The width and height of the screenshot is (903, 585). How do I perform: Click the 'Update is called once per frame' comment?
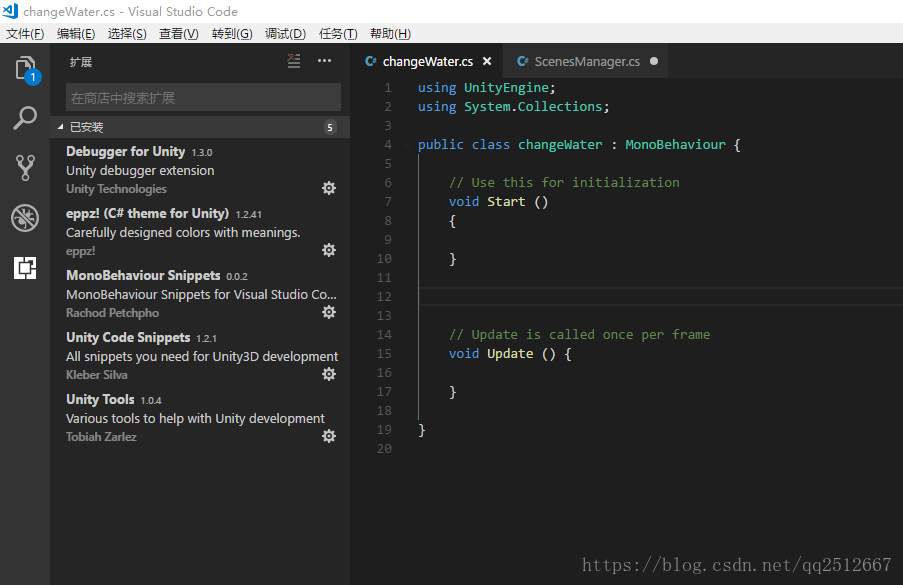tap(579, 335)
